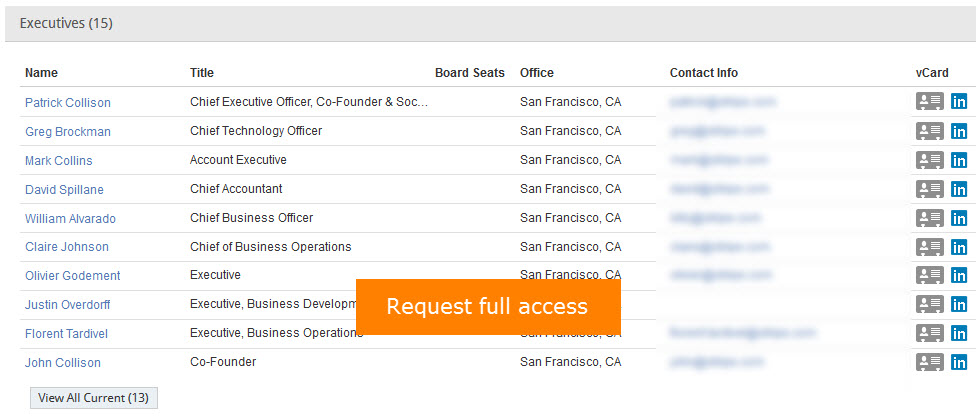Download William Alvarado's vCard
The width and height of the screenshot is (980, 420).
click(x=930, y=218)
